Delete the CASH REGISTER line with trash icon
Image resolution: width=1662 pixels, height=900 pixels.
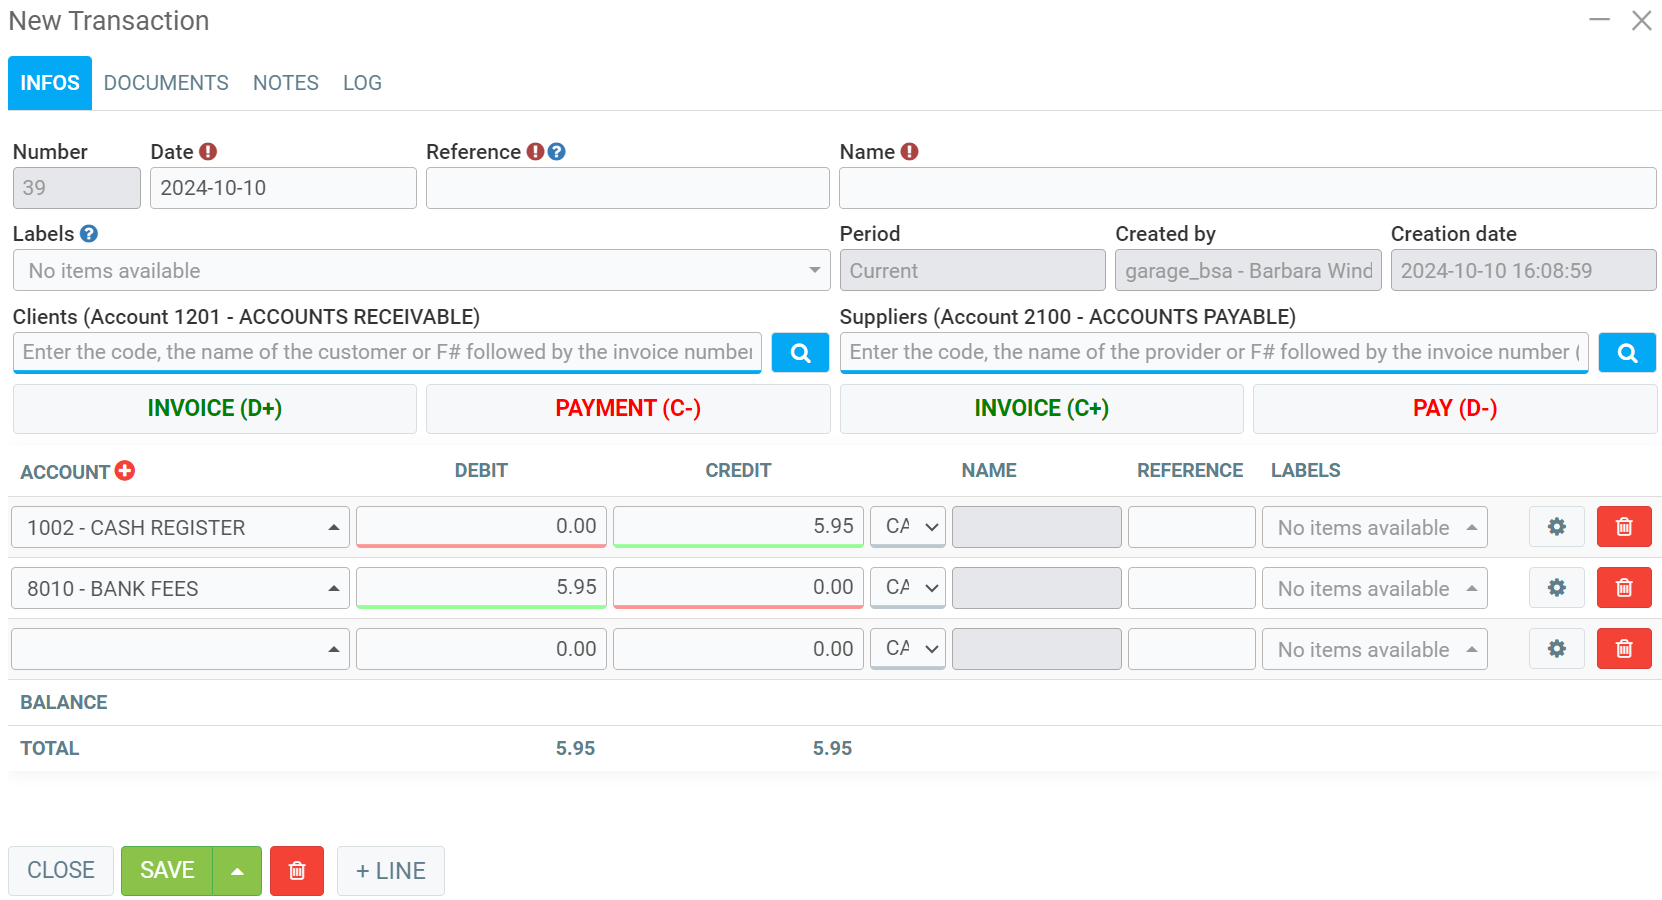[1623, 527]
